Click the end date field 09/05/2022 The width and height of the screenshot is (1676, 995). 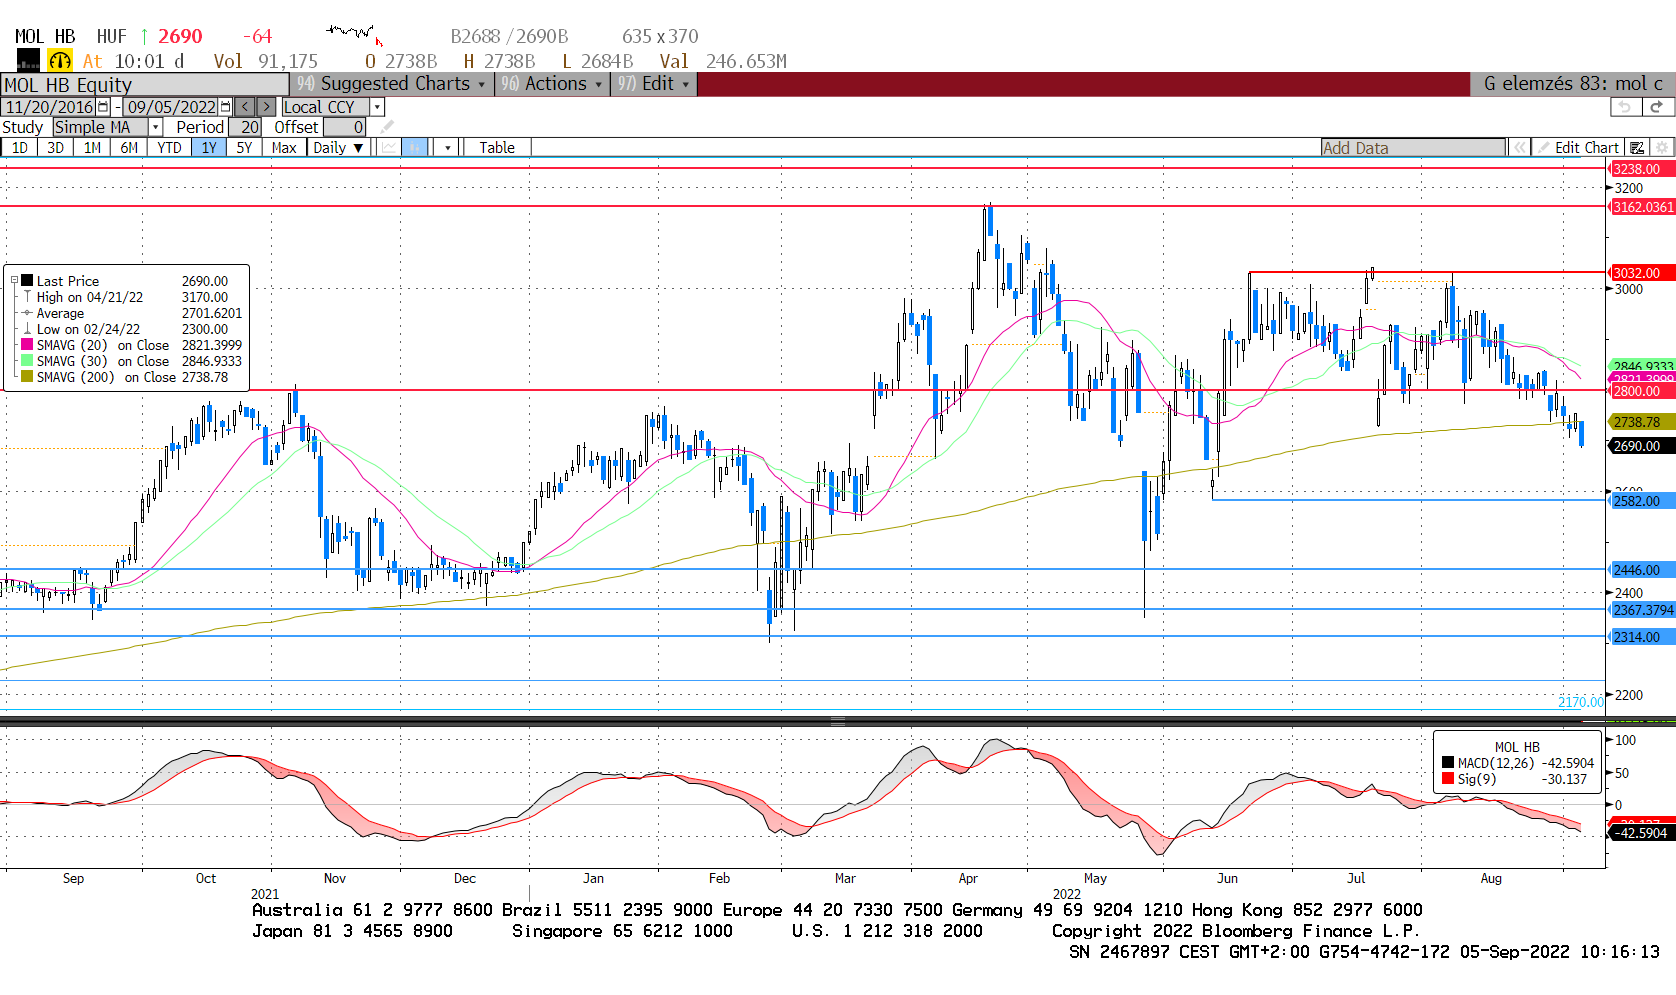coord(171,107)
